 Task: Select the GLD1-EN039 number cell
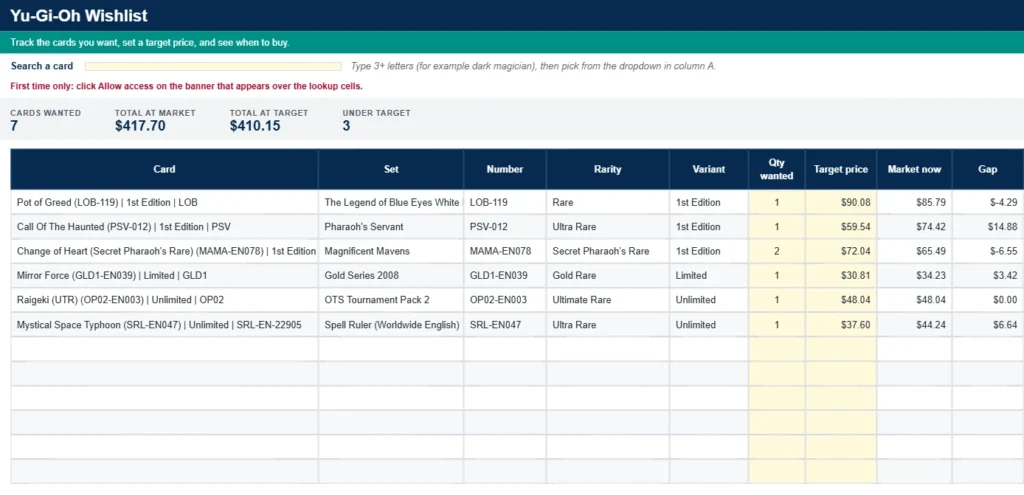[505, 276]
